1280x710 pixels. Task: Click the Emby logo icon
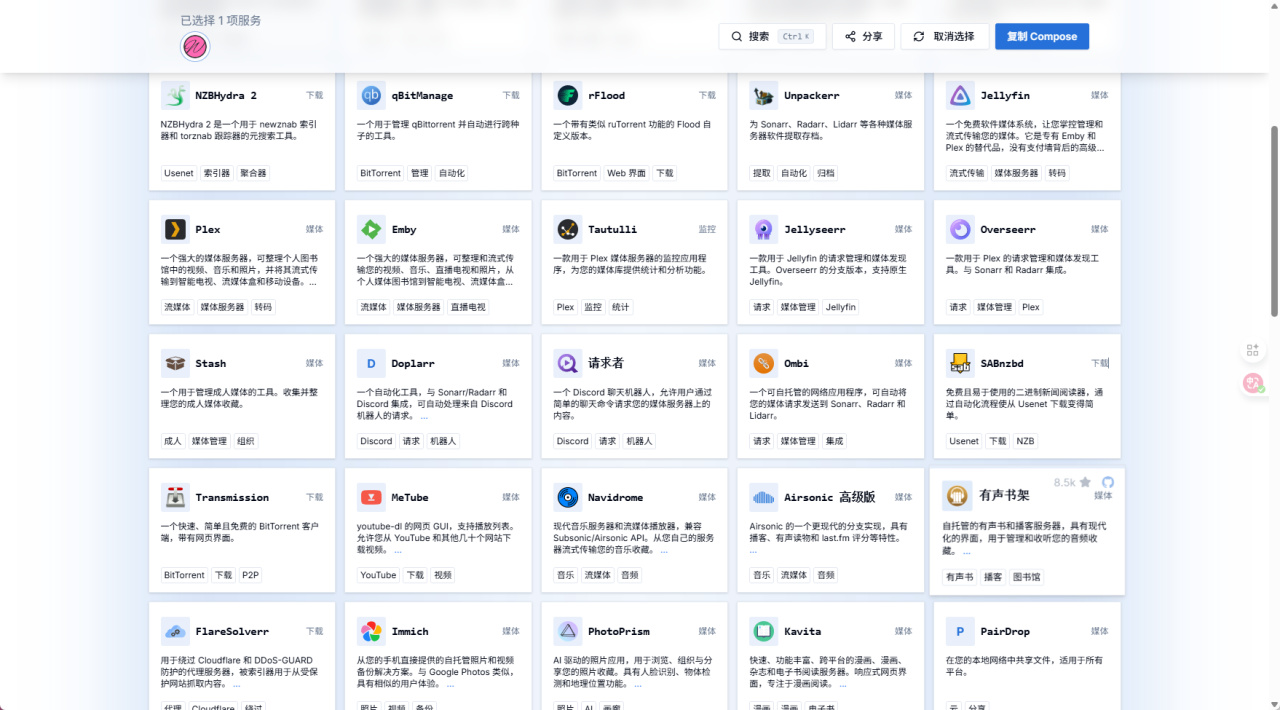pos(371,229)
